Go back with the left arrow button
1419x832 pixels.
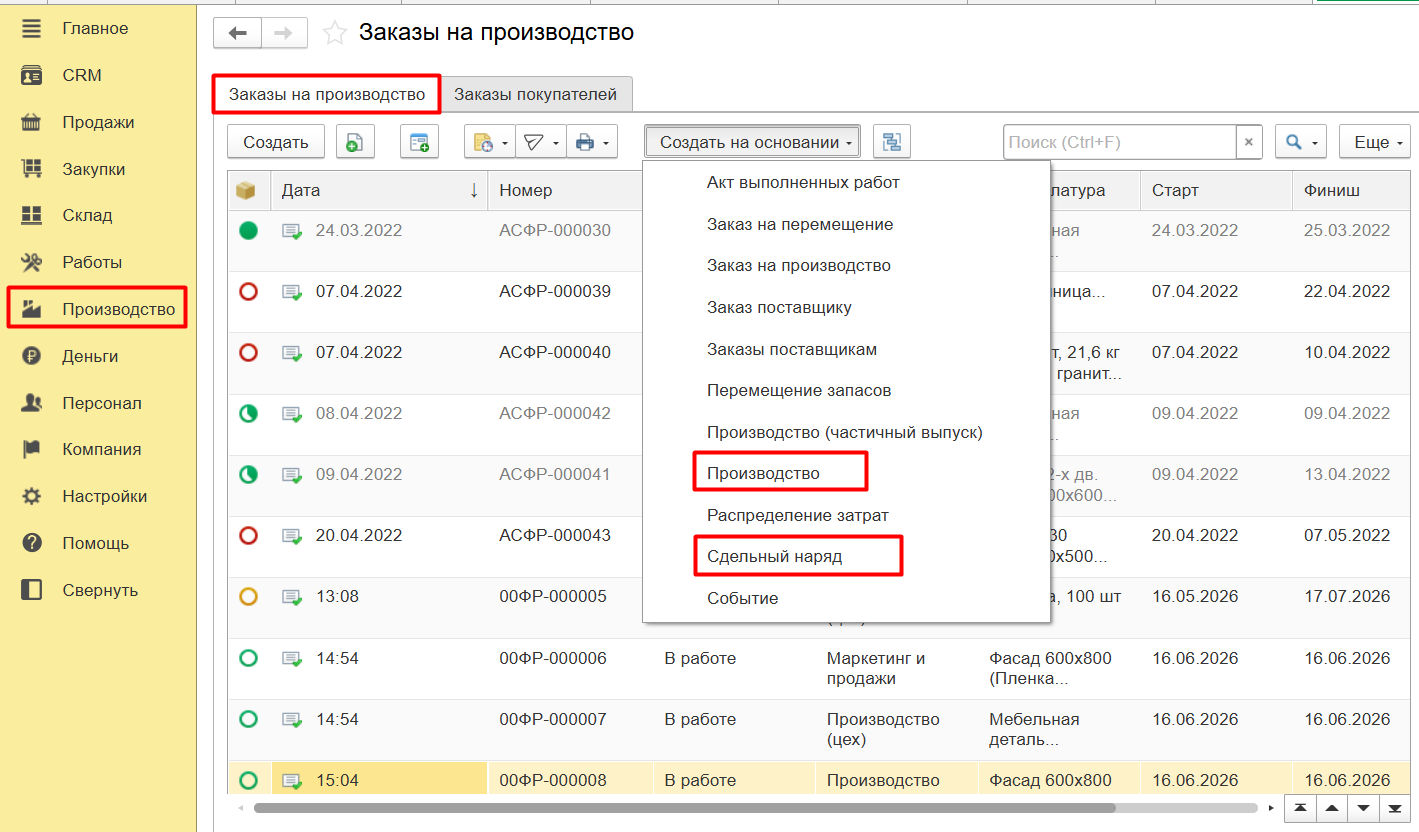click(237, 33)
